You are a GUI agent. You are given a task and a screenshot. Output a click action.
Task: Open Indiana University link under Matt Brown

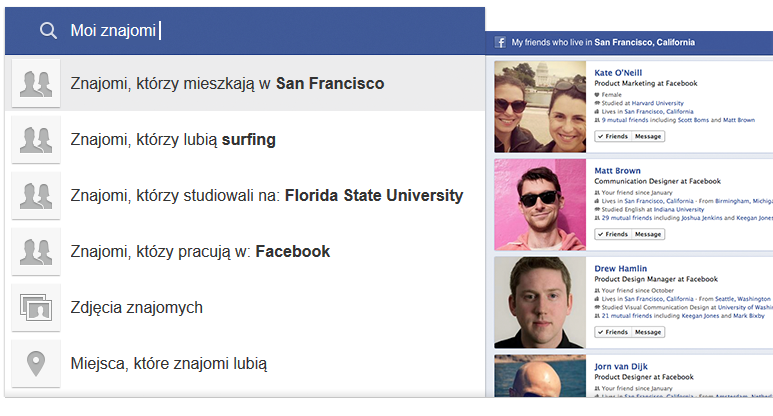[x=679, y=209]
